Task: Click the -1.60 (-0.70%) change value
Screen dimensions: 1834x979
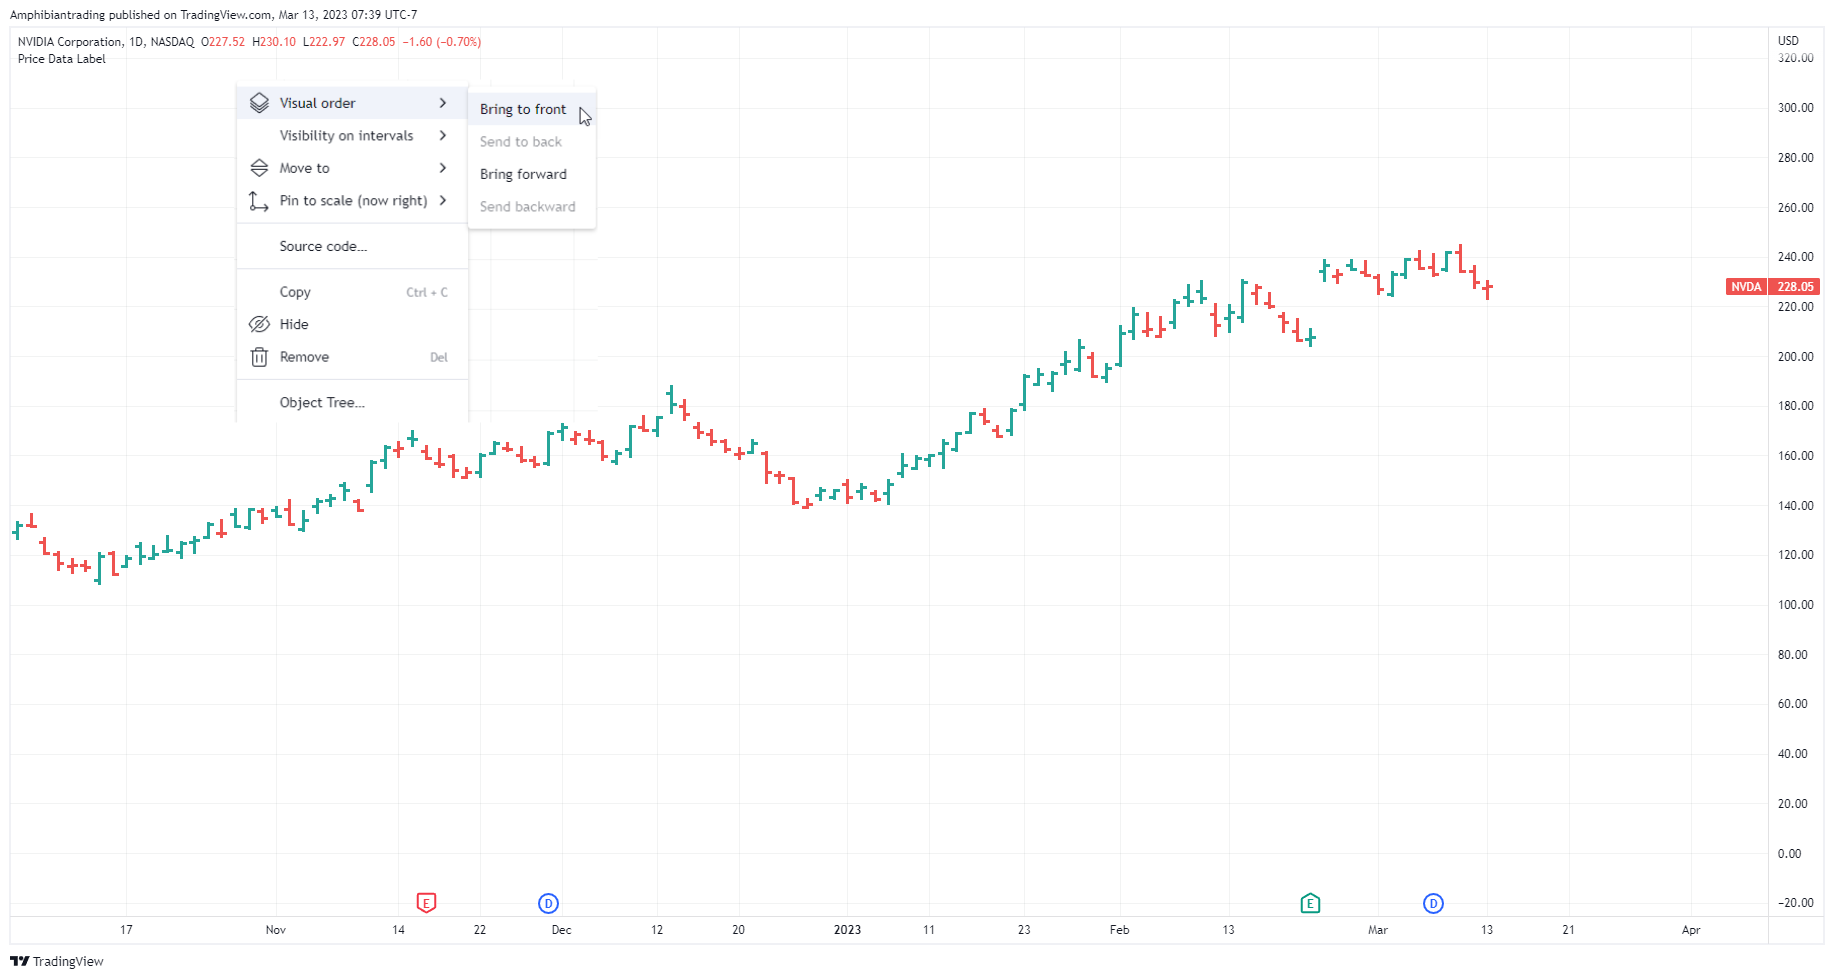Action: [x=442, y=42]
